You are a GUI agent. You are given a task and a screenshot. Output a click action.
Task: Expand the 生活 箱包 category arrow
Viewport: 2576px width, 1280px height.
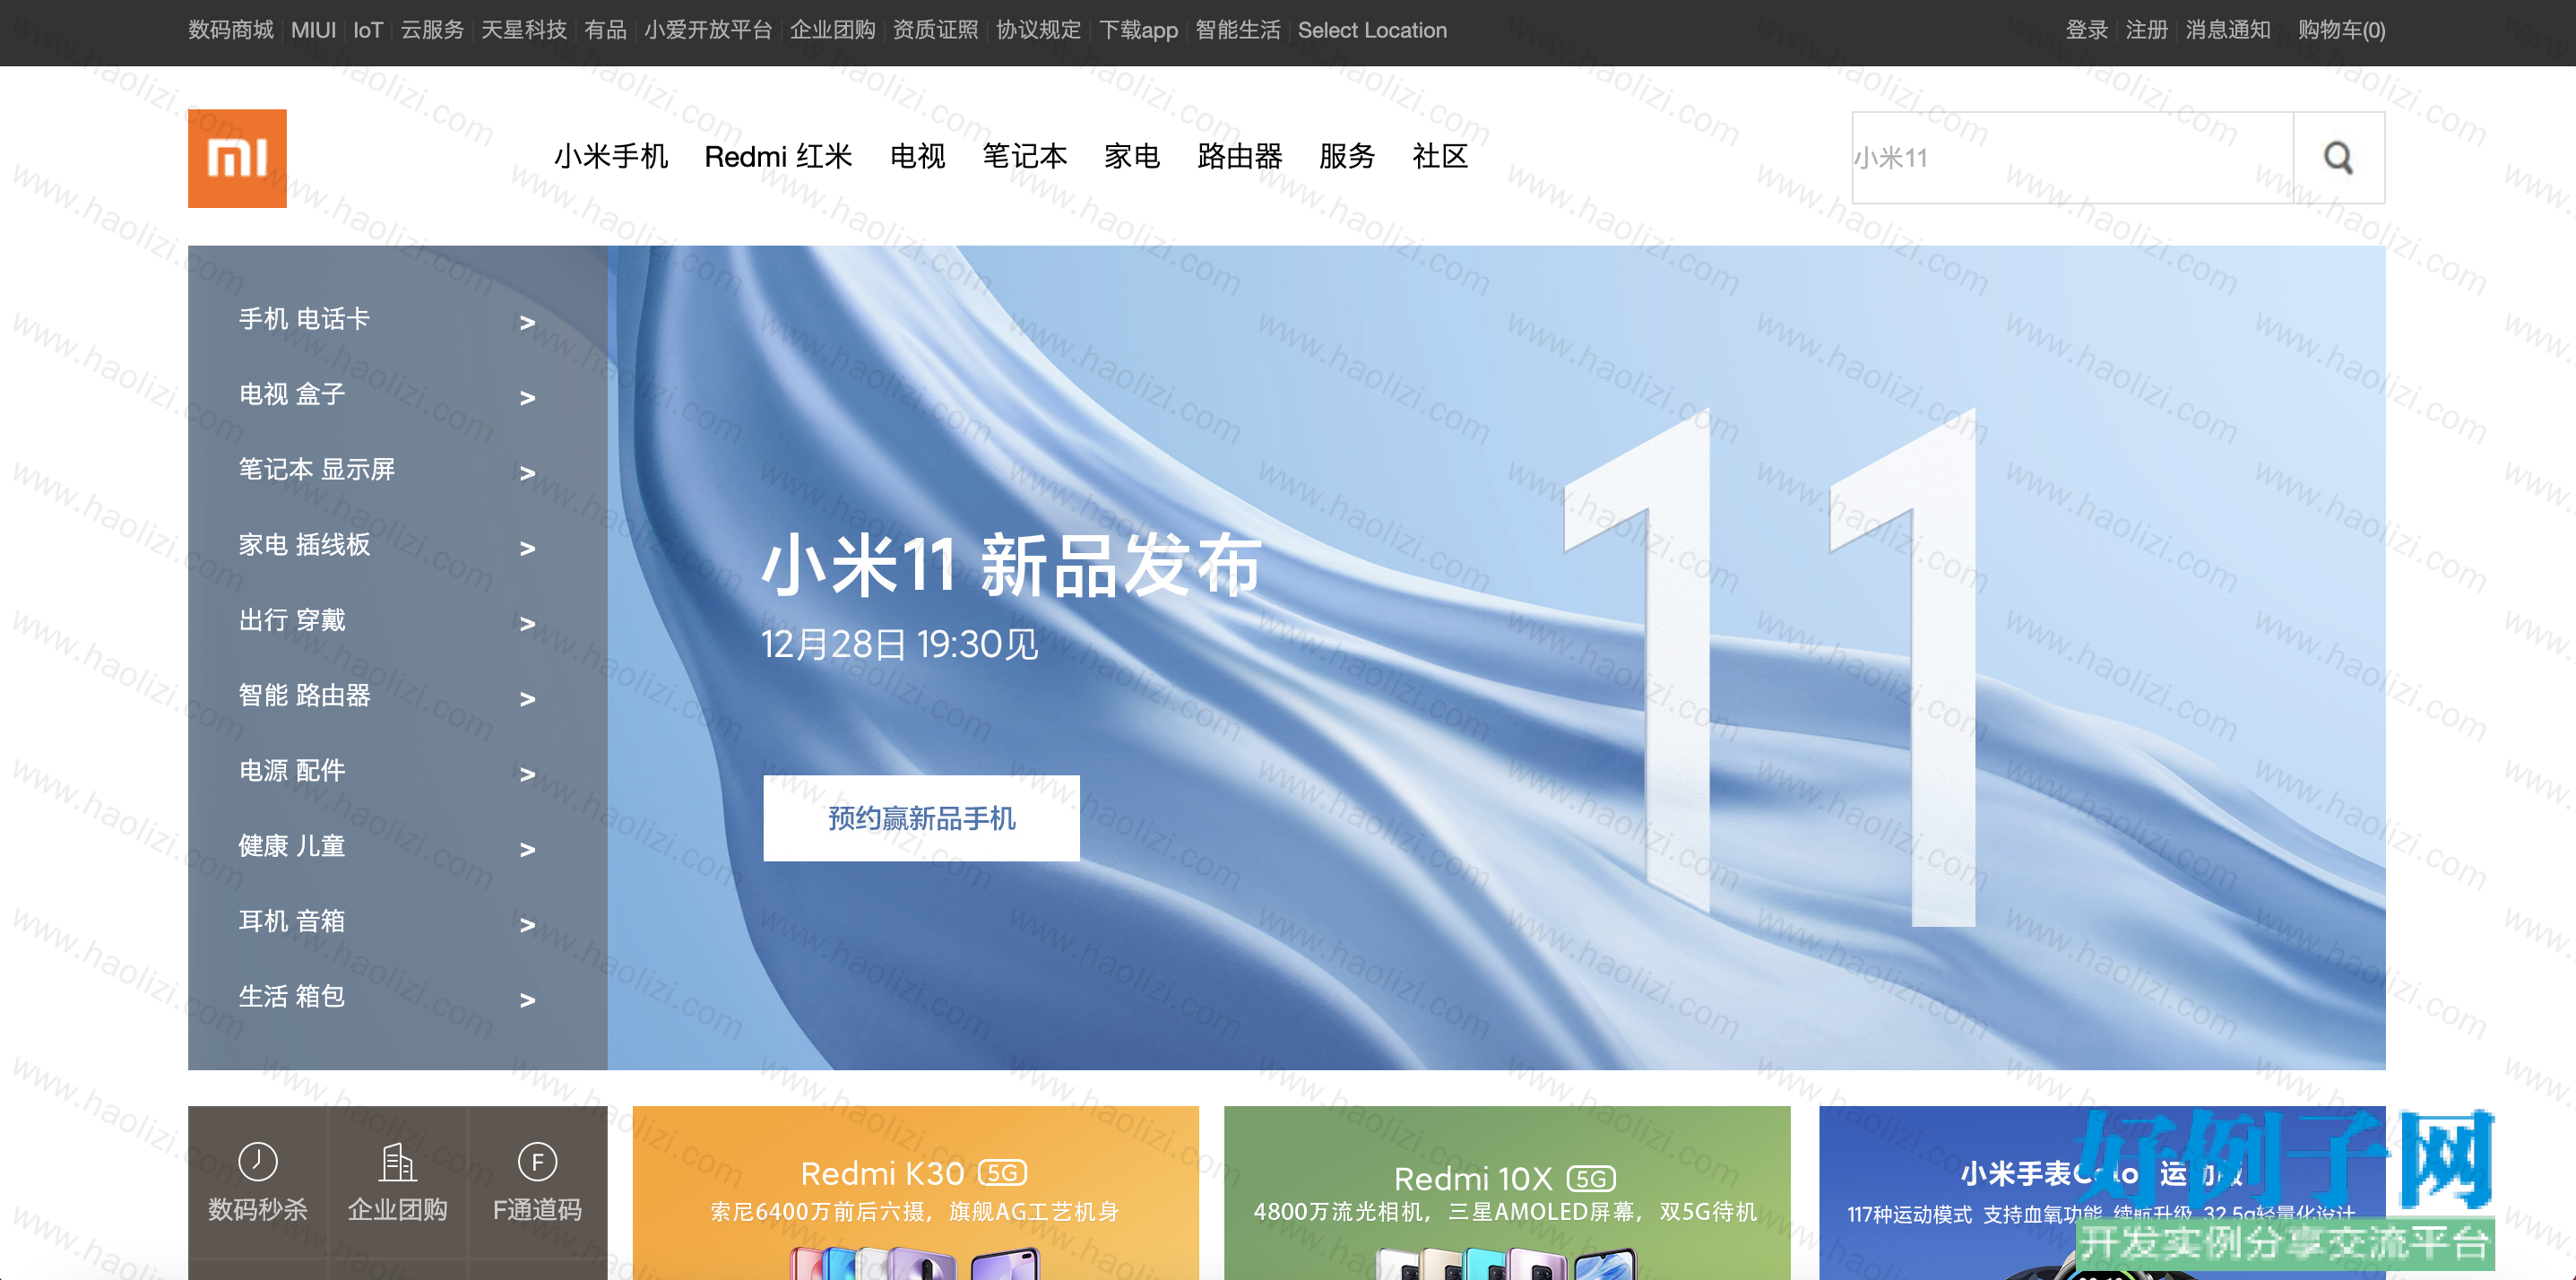[x=527, y=1000]
